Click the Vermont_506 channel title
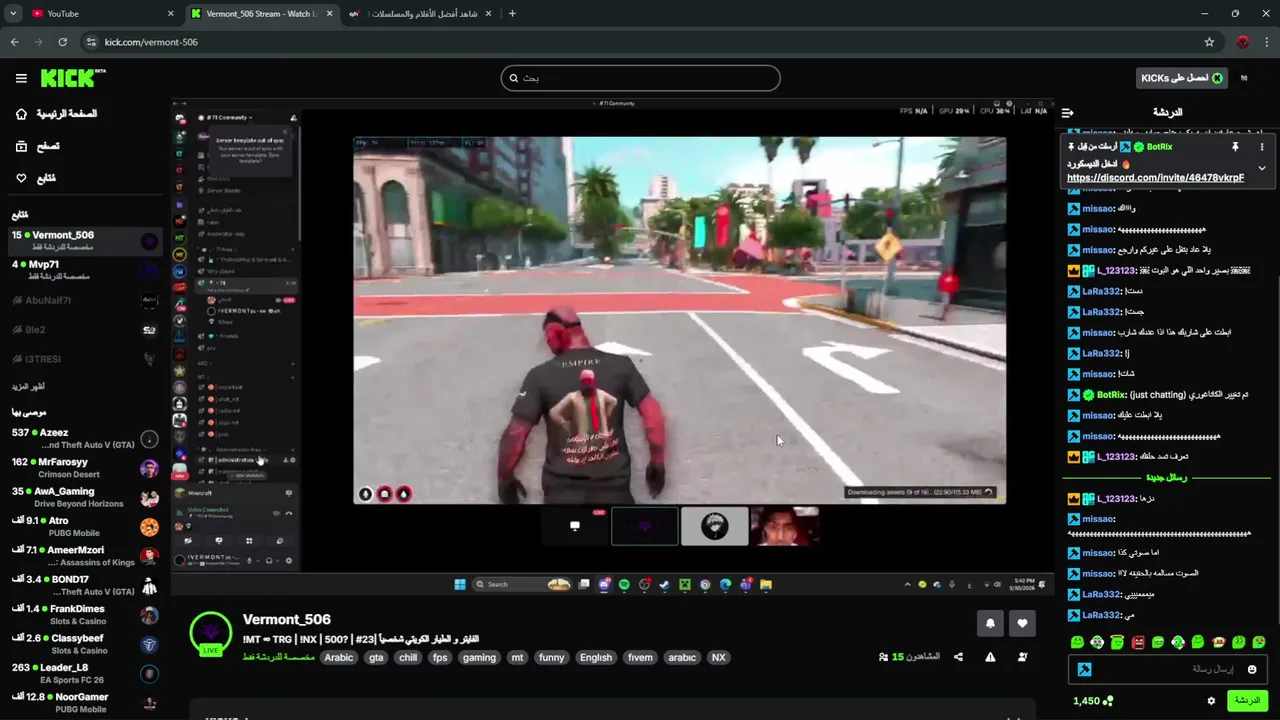This screenshot has width=1280, height=720. [x=287, y=620]
